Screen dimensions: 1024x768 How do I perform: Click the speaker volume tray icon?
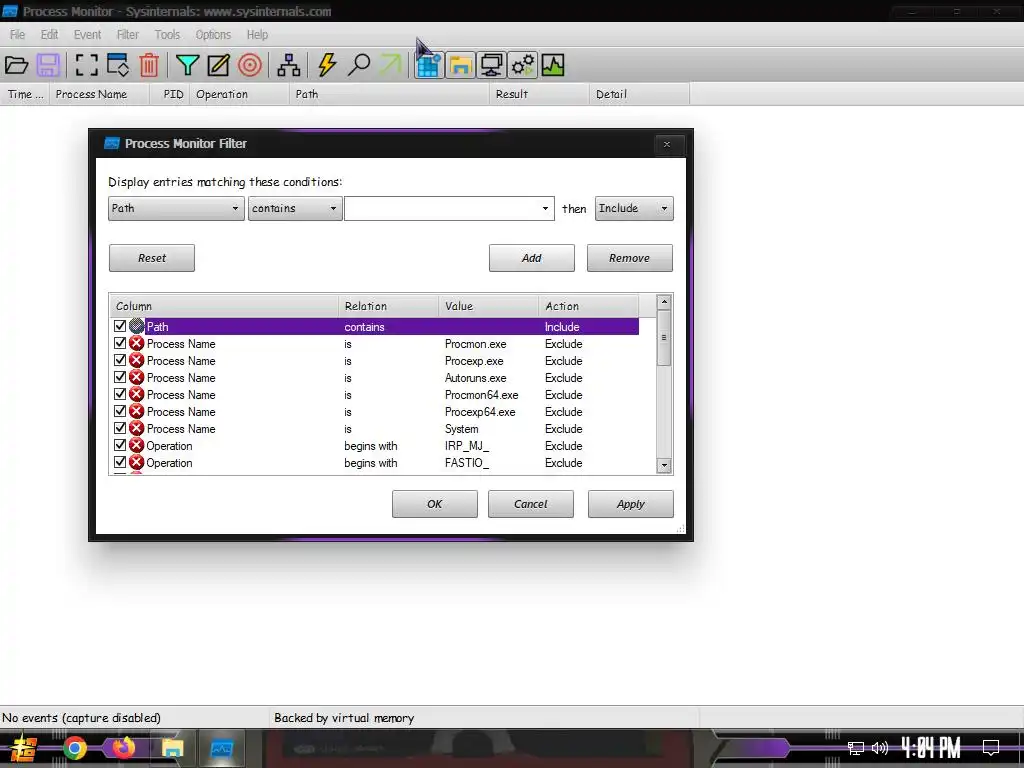[x=880, y=748]
